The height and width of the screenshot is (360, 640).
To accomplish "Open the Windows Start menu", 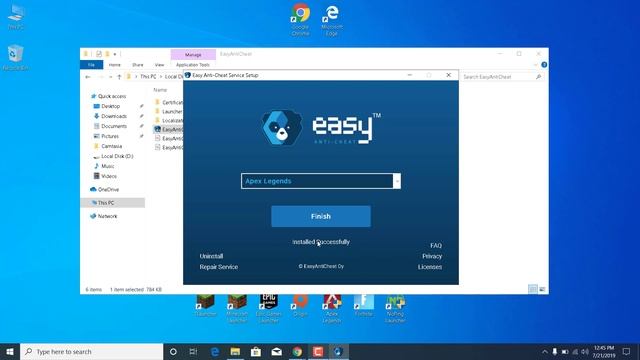I will (10, 351).
